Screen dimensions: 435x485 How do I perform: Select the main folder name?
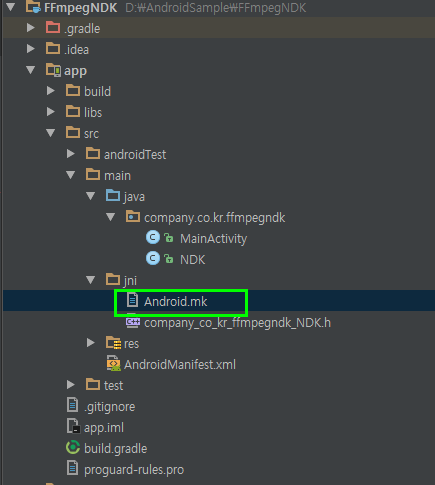click(x=117, y=176)
